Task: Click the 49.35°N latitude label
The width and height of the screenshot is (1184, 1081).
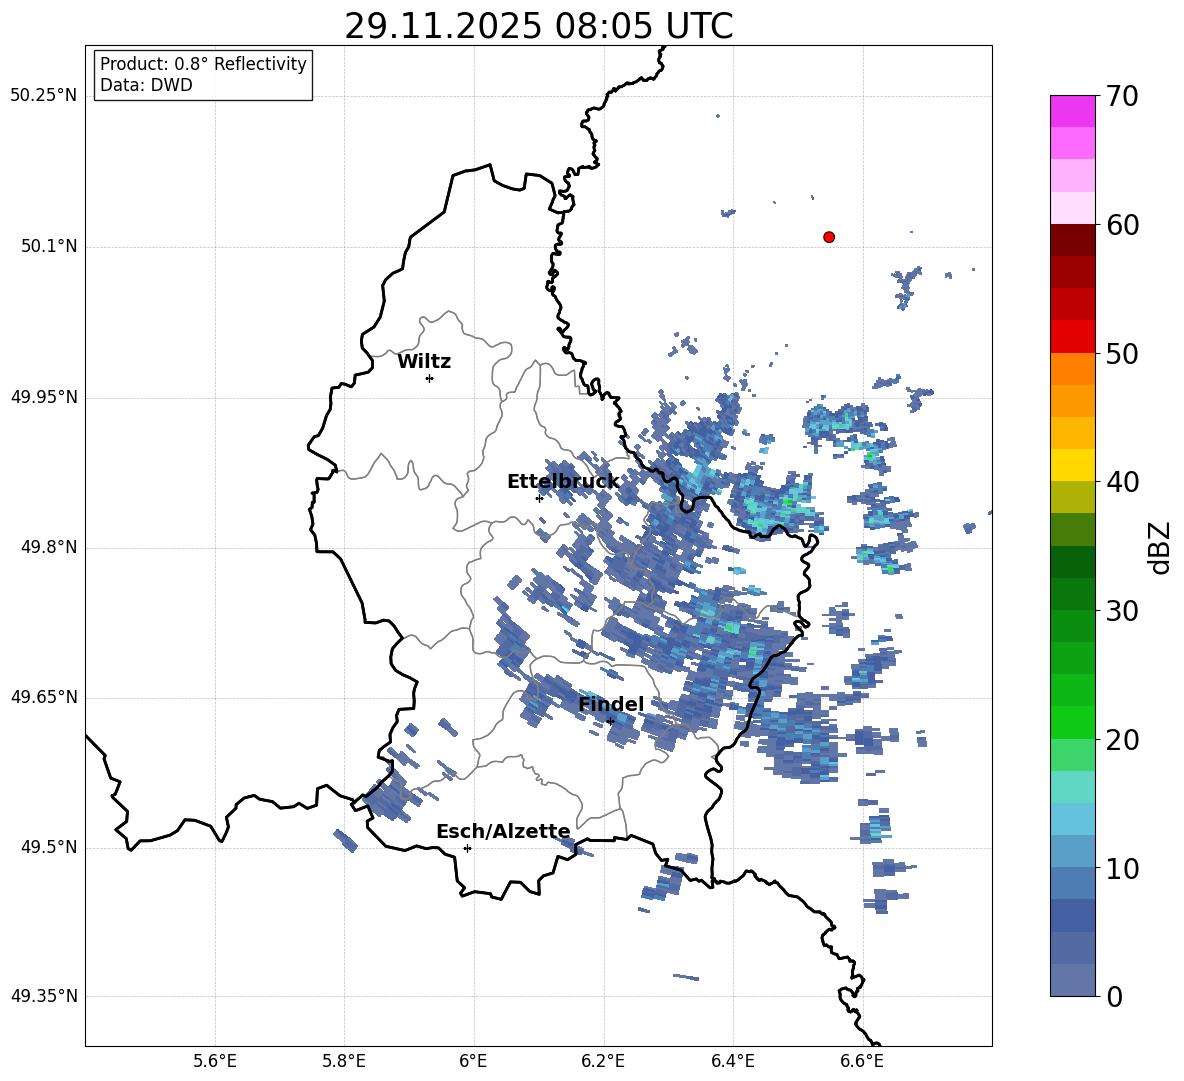Action: click(x=44, y=996)
